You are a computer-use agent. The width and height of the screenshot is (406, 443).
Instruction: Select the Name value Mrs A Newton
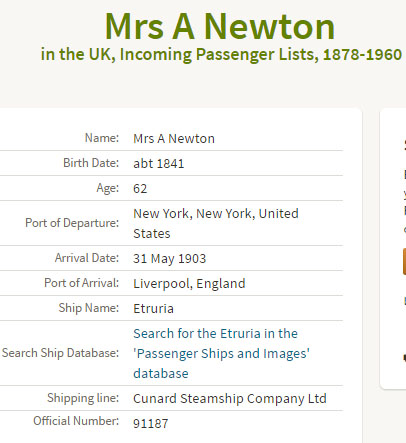pos(174,138)
